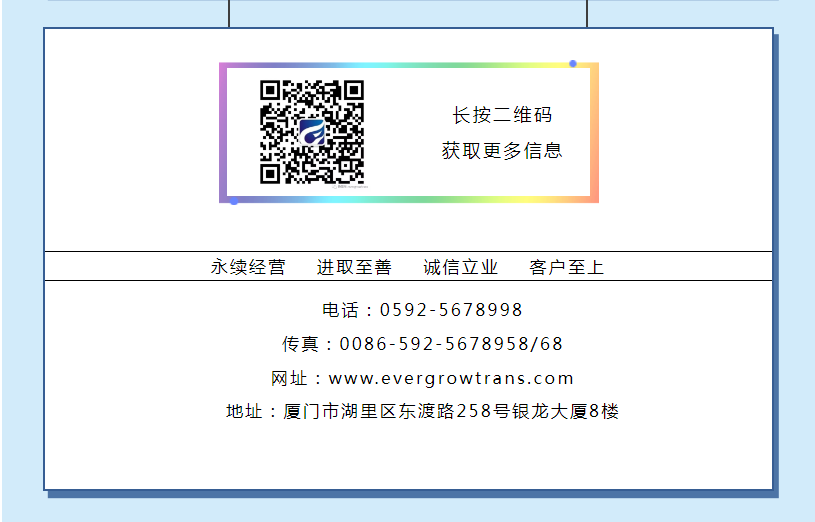The image size is (815, 522).
Task: Click the 传真 label
Action: (300, 344)
